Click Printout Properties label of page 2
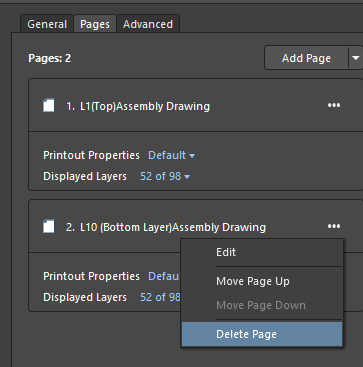The width and height of the screenshot is (363, 367). pos(91,276)
